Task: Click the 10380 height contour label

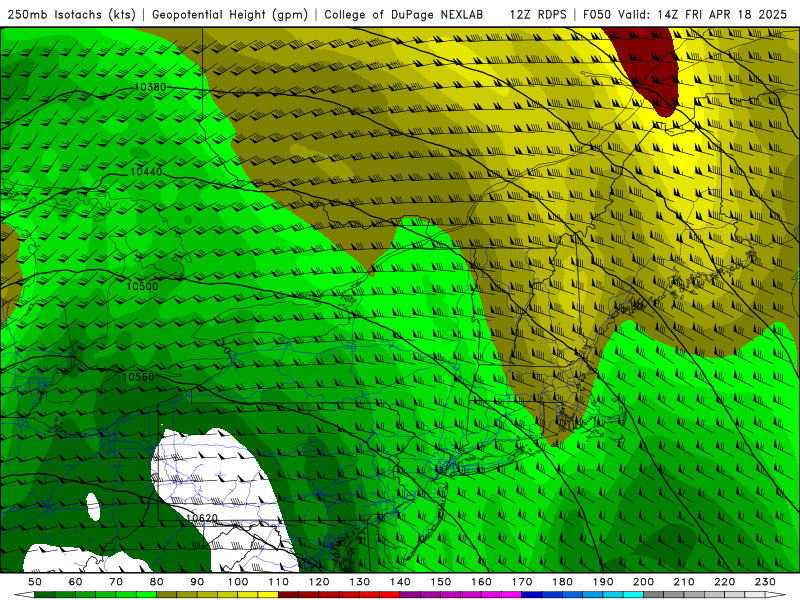Action: pos(150,87)
